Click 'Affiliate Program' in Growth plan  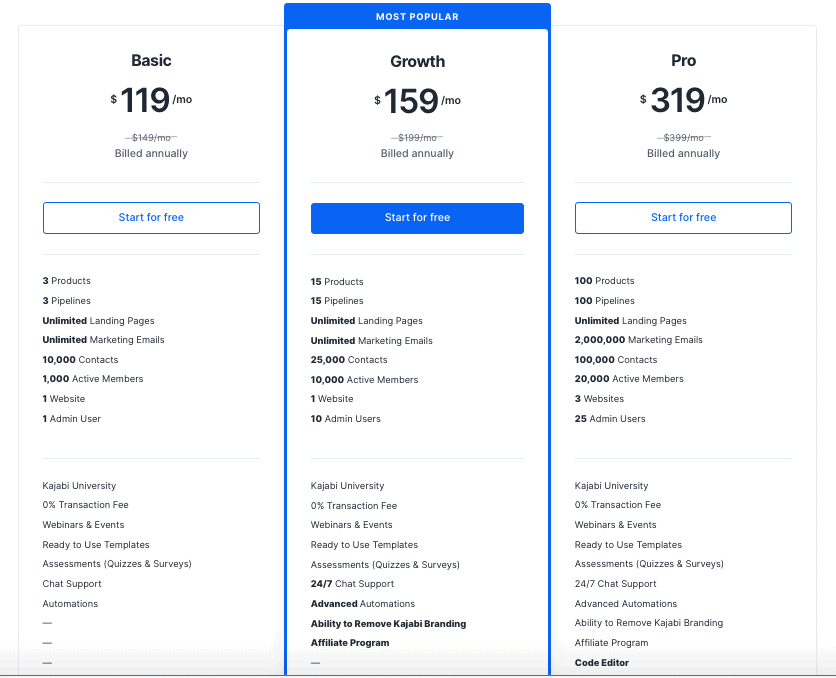coord(350,643)
